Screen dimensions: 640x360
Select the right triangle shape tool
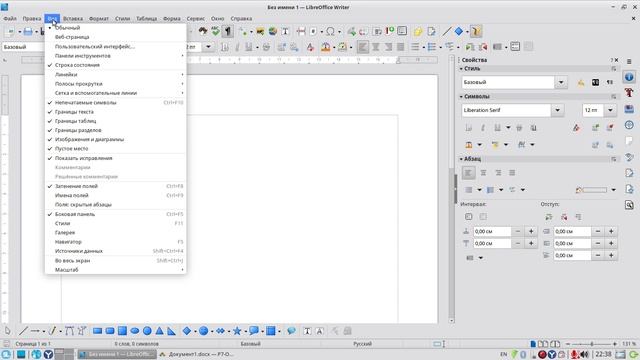tap(171, 331)
